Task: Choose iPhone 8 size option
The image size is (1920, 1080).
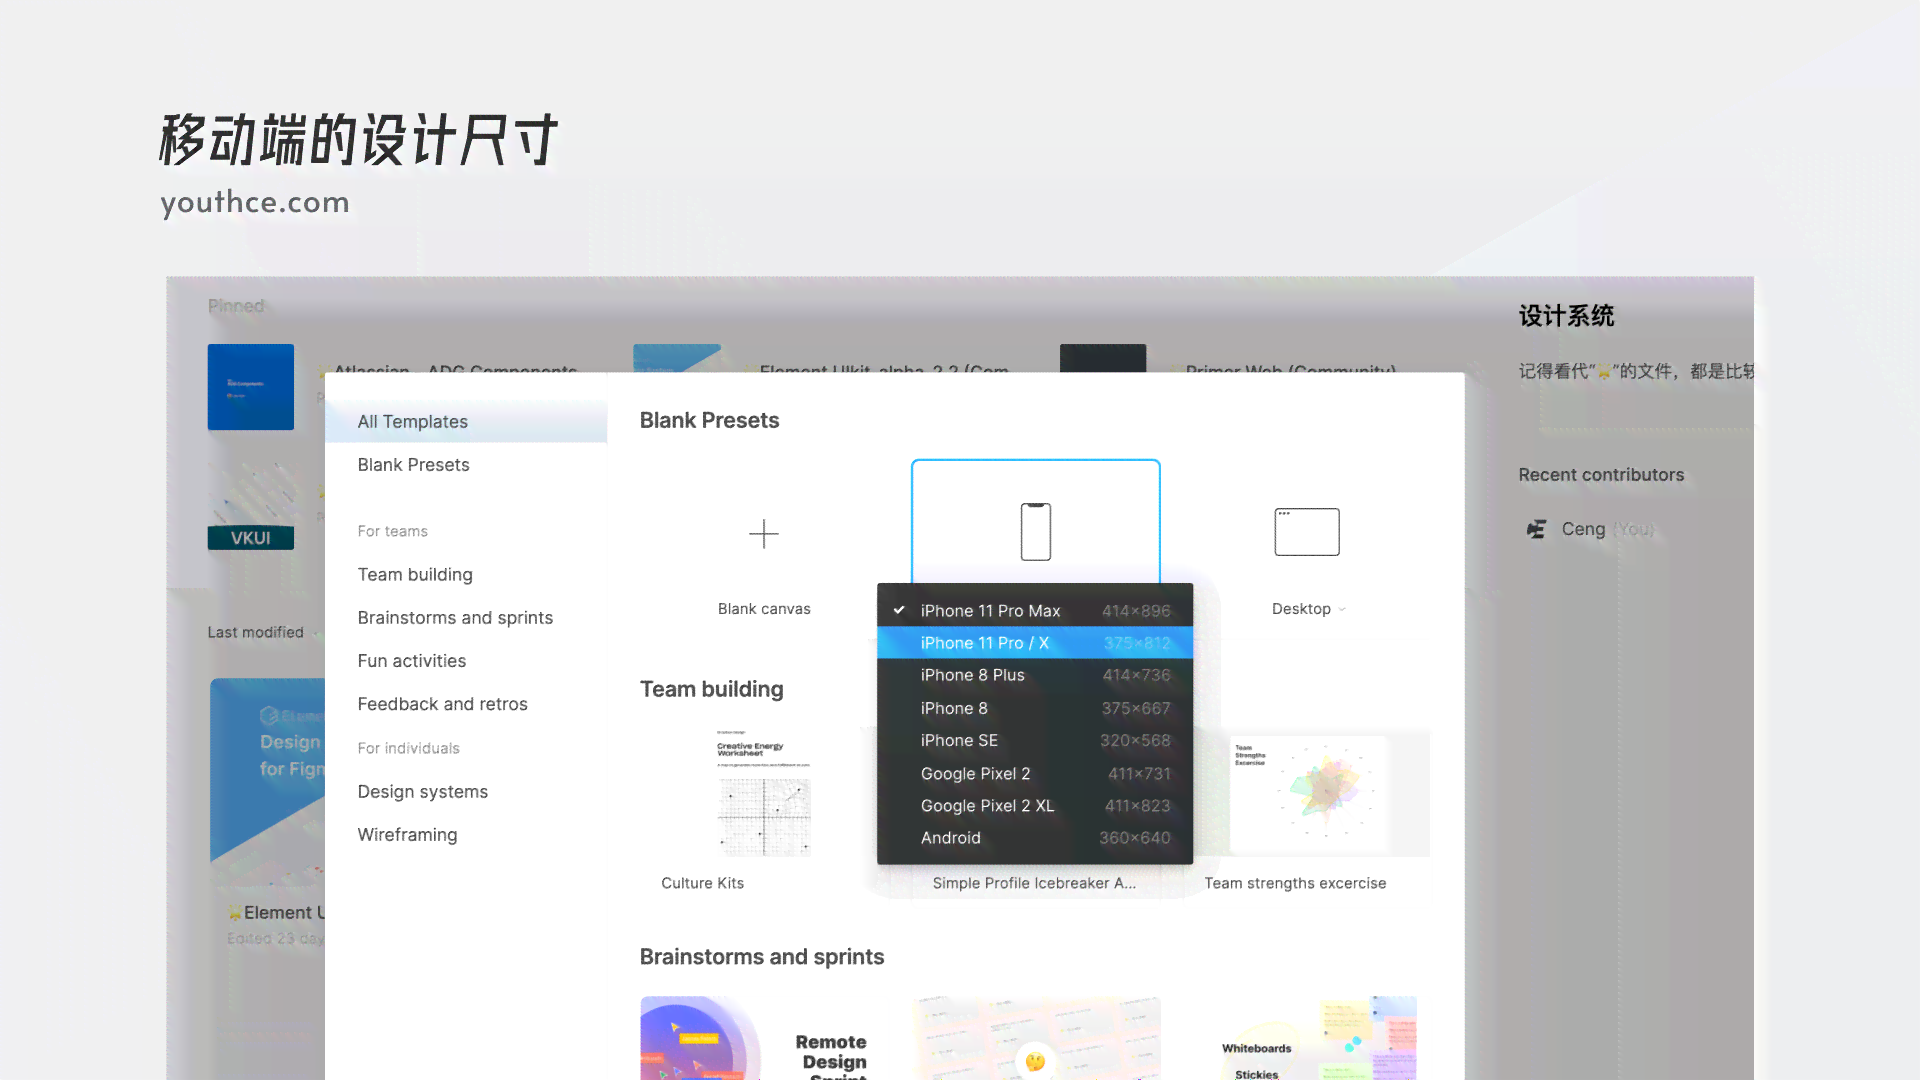Action: pos(1035,708)
